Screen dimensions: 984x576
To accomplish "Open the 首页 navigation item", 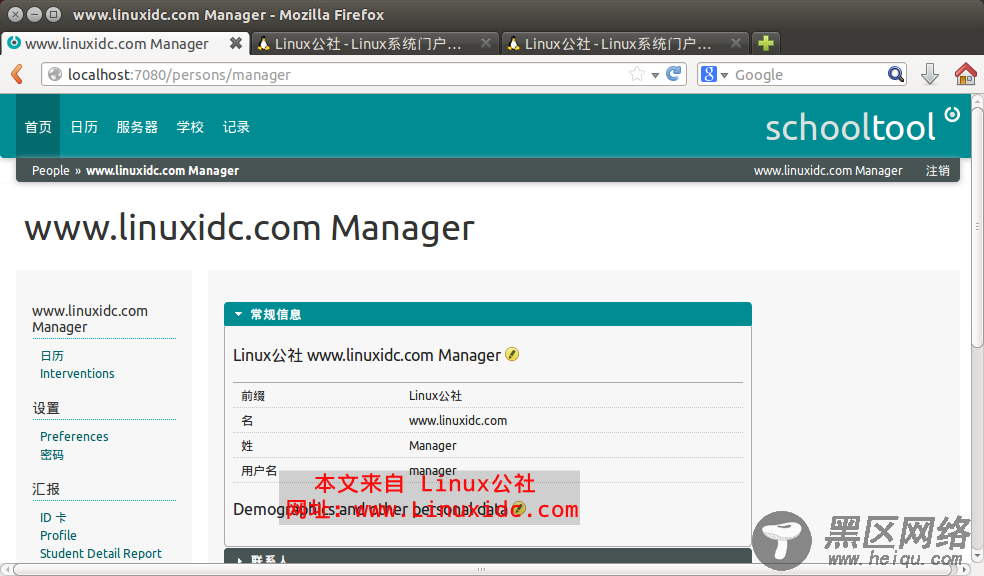I will tap(38, 126).
